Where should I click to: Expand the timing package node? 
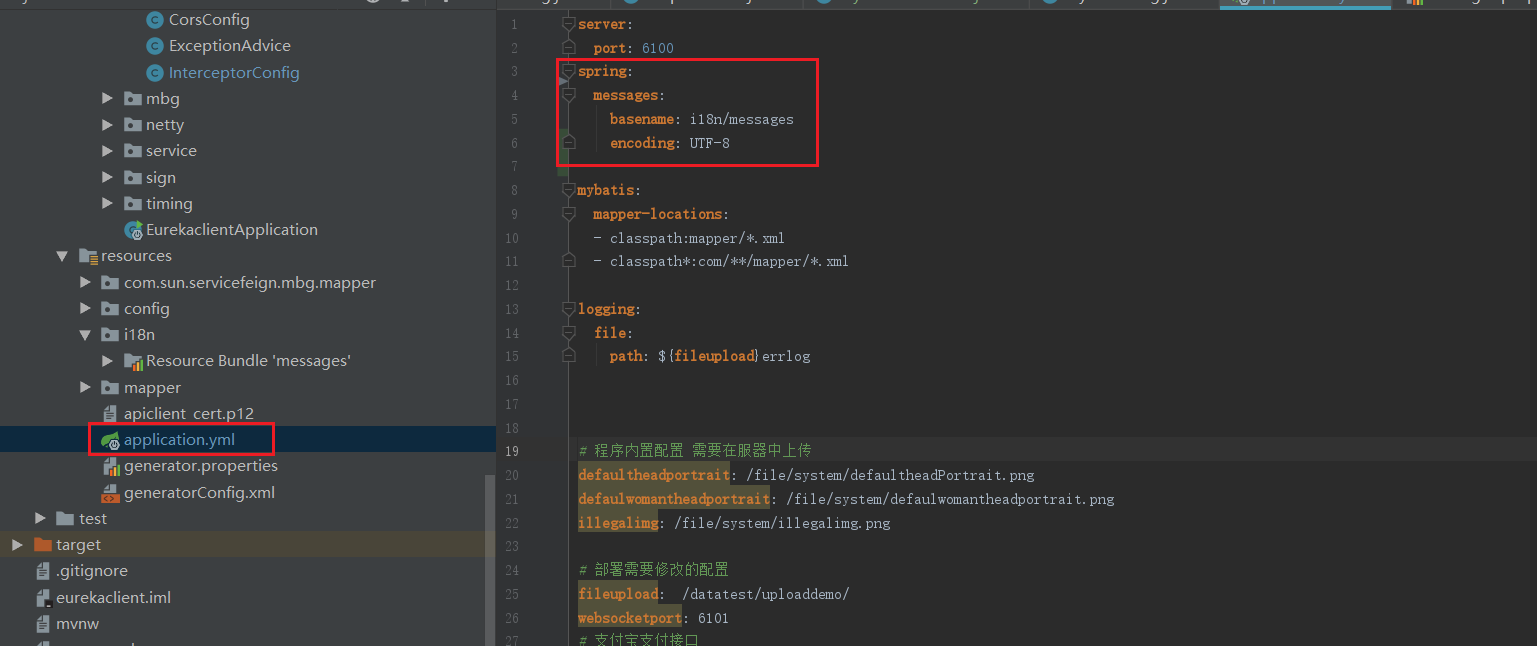pyautogui.click(x=107, y=204)
